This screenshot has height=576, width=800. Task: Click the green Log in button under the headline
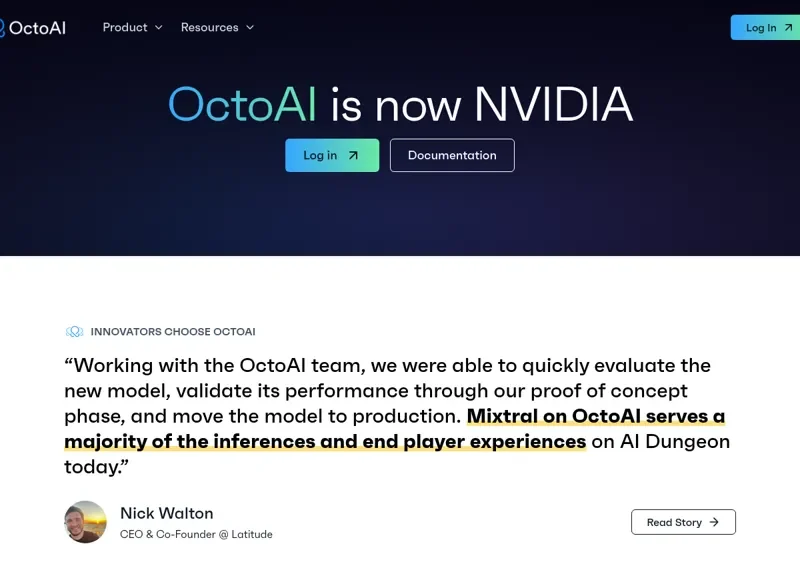332,156
